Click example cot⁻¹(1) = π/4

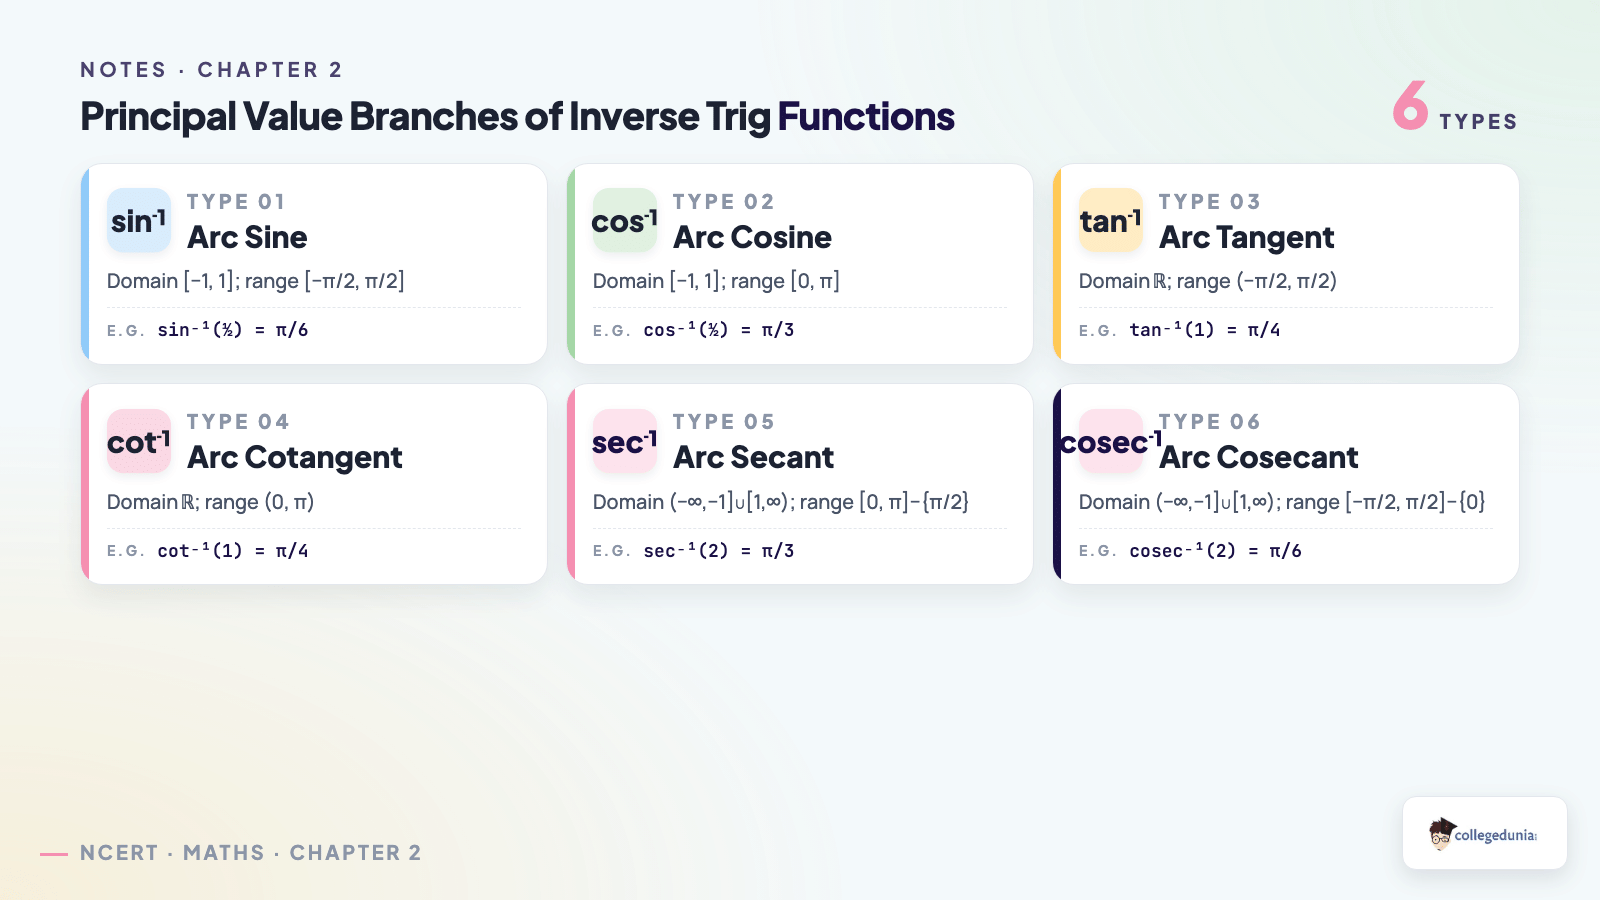(232, 551)
